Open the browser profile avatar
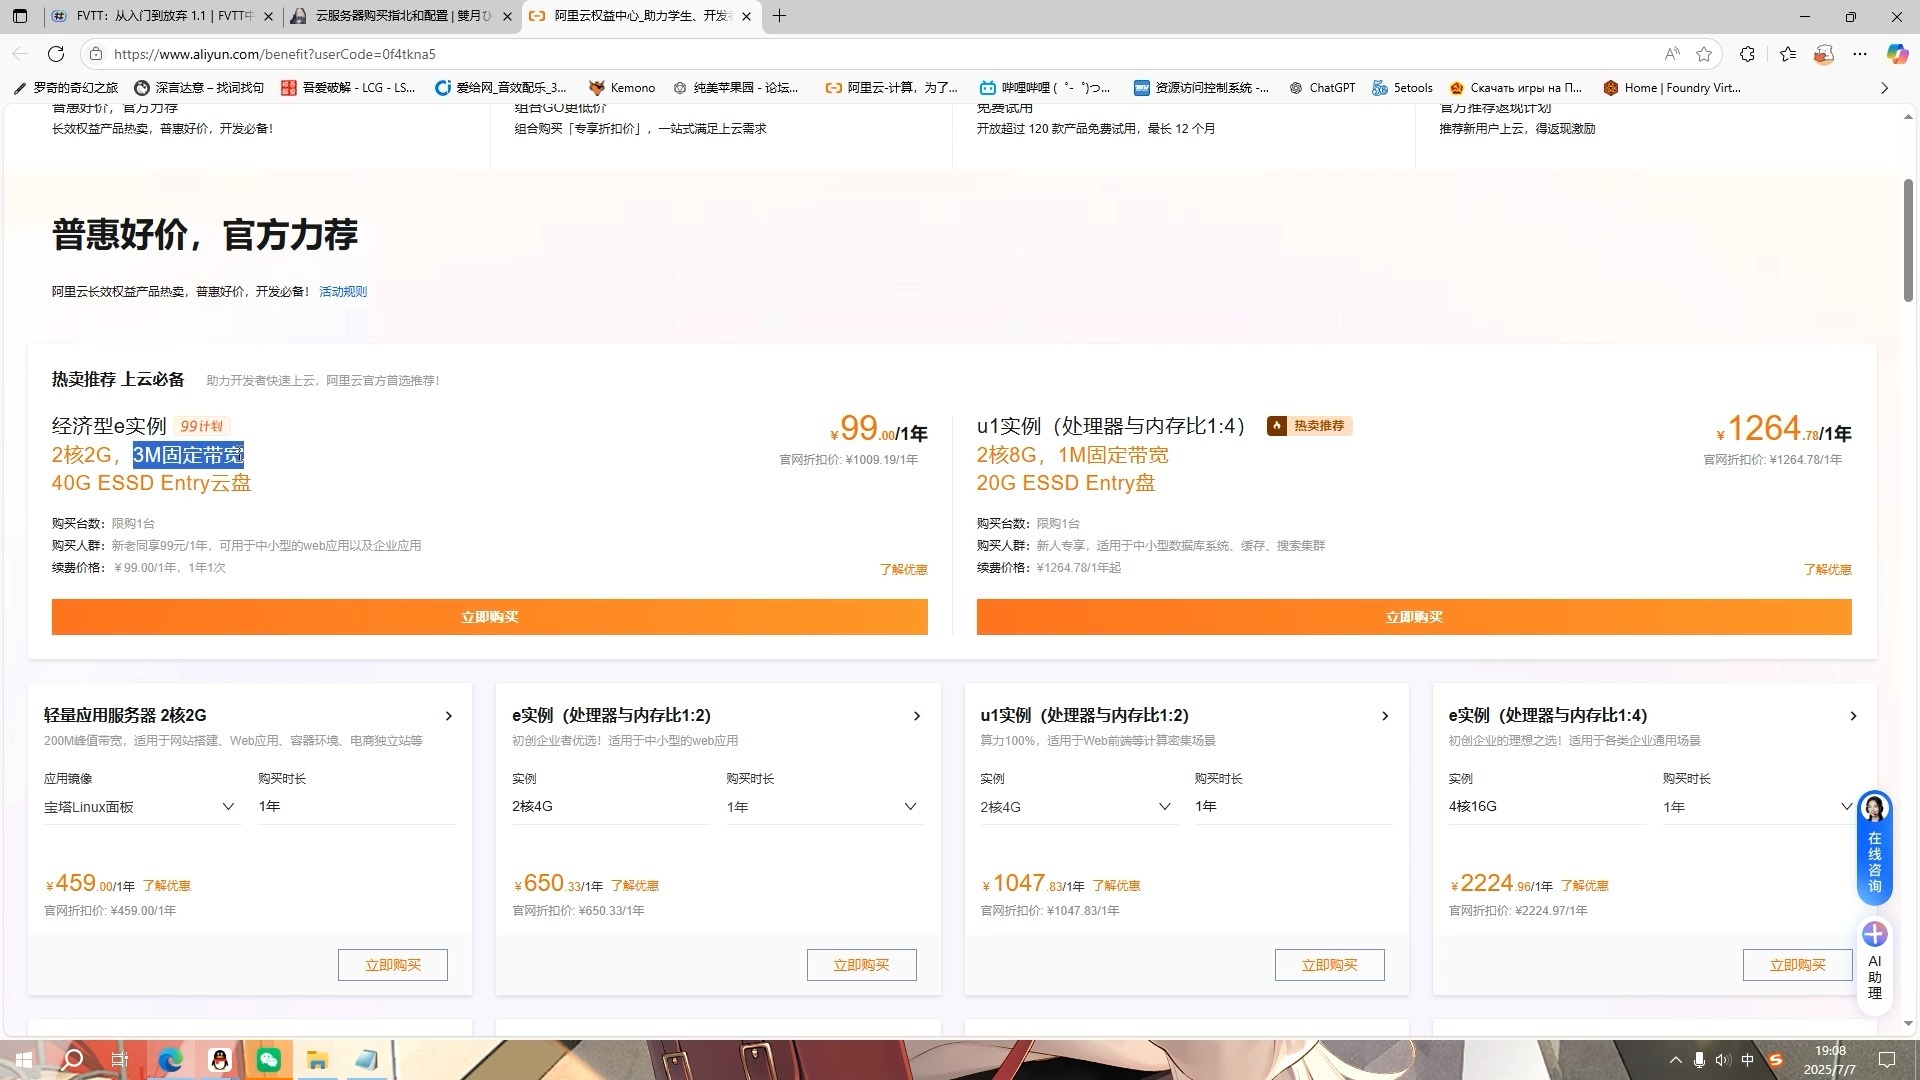1920x1080 pixels. tap(1824, 54)
